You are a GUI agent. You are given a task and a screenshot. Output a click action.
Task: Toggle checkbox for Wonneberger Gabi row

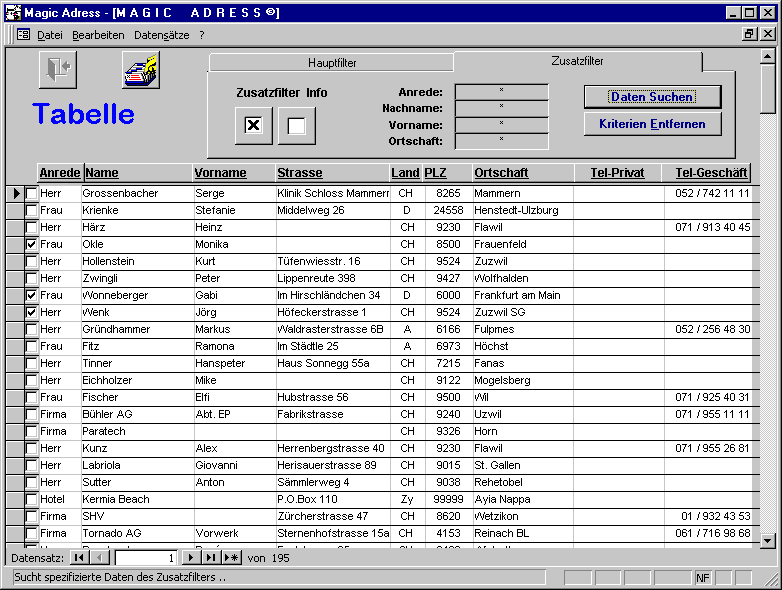(x=32, y=295)
